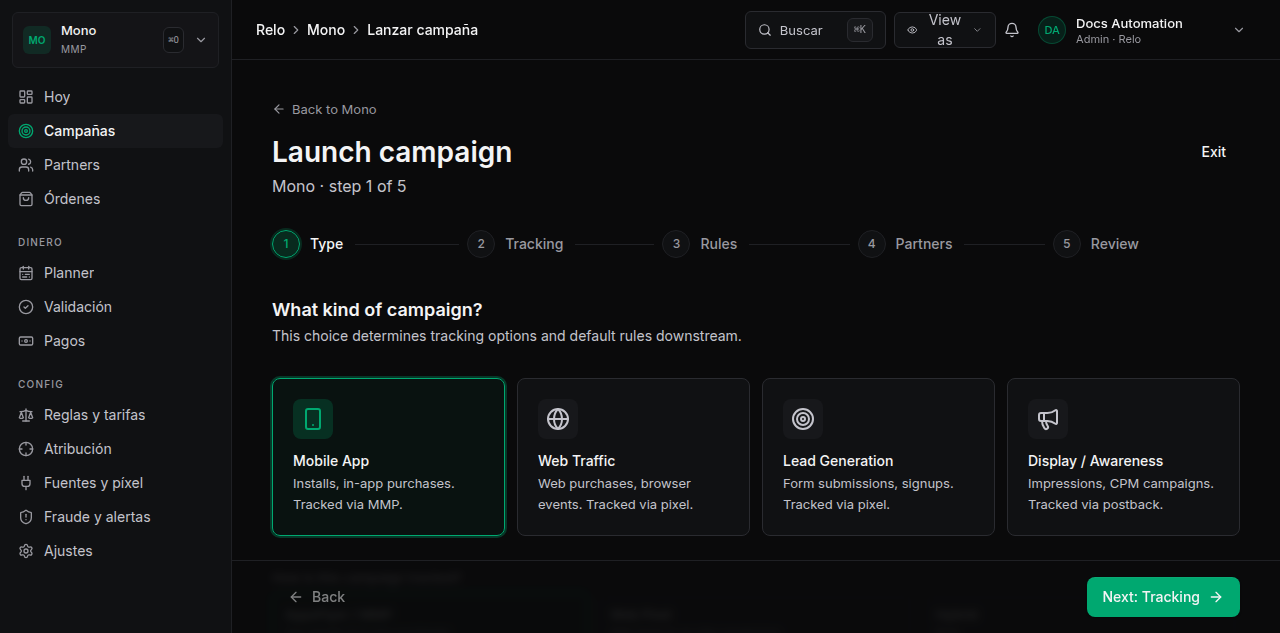Click the Reglas y tarifas scales icon
Image resolution: width=1280 pixels, height=633 pixels.
[x=26, y=415]
